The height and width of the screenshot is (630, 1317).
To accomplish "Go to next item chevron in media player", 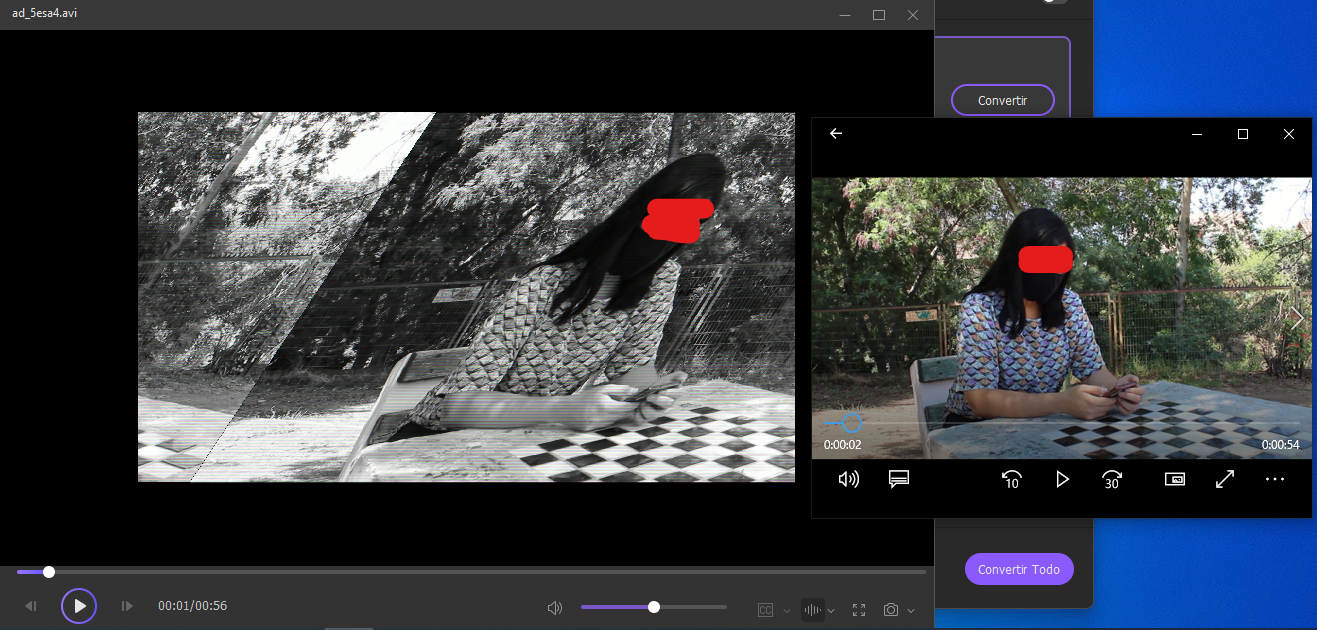I will click(1297, 319).
